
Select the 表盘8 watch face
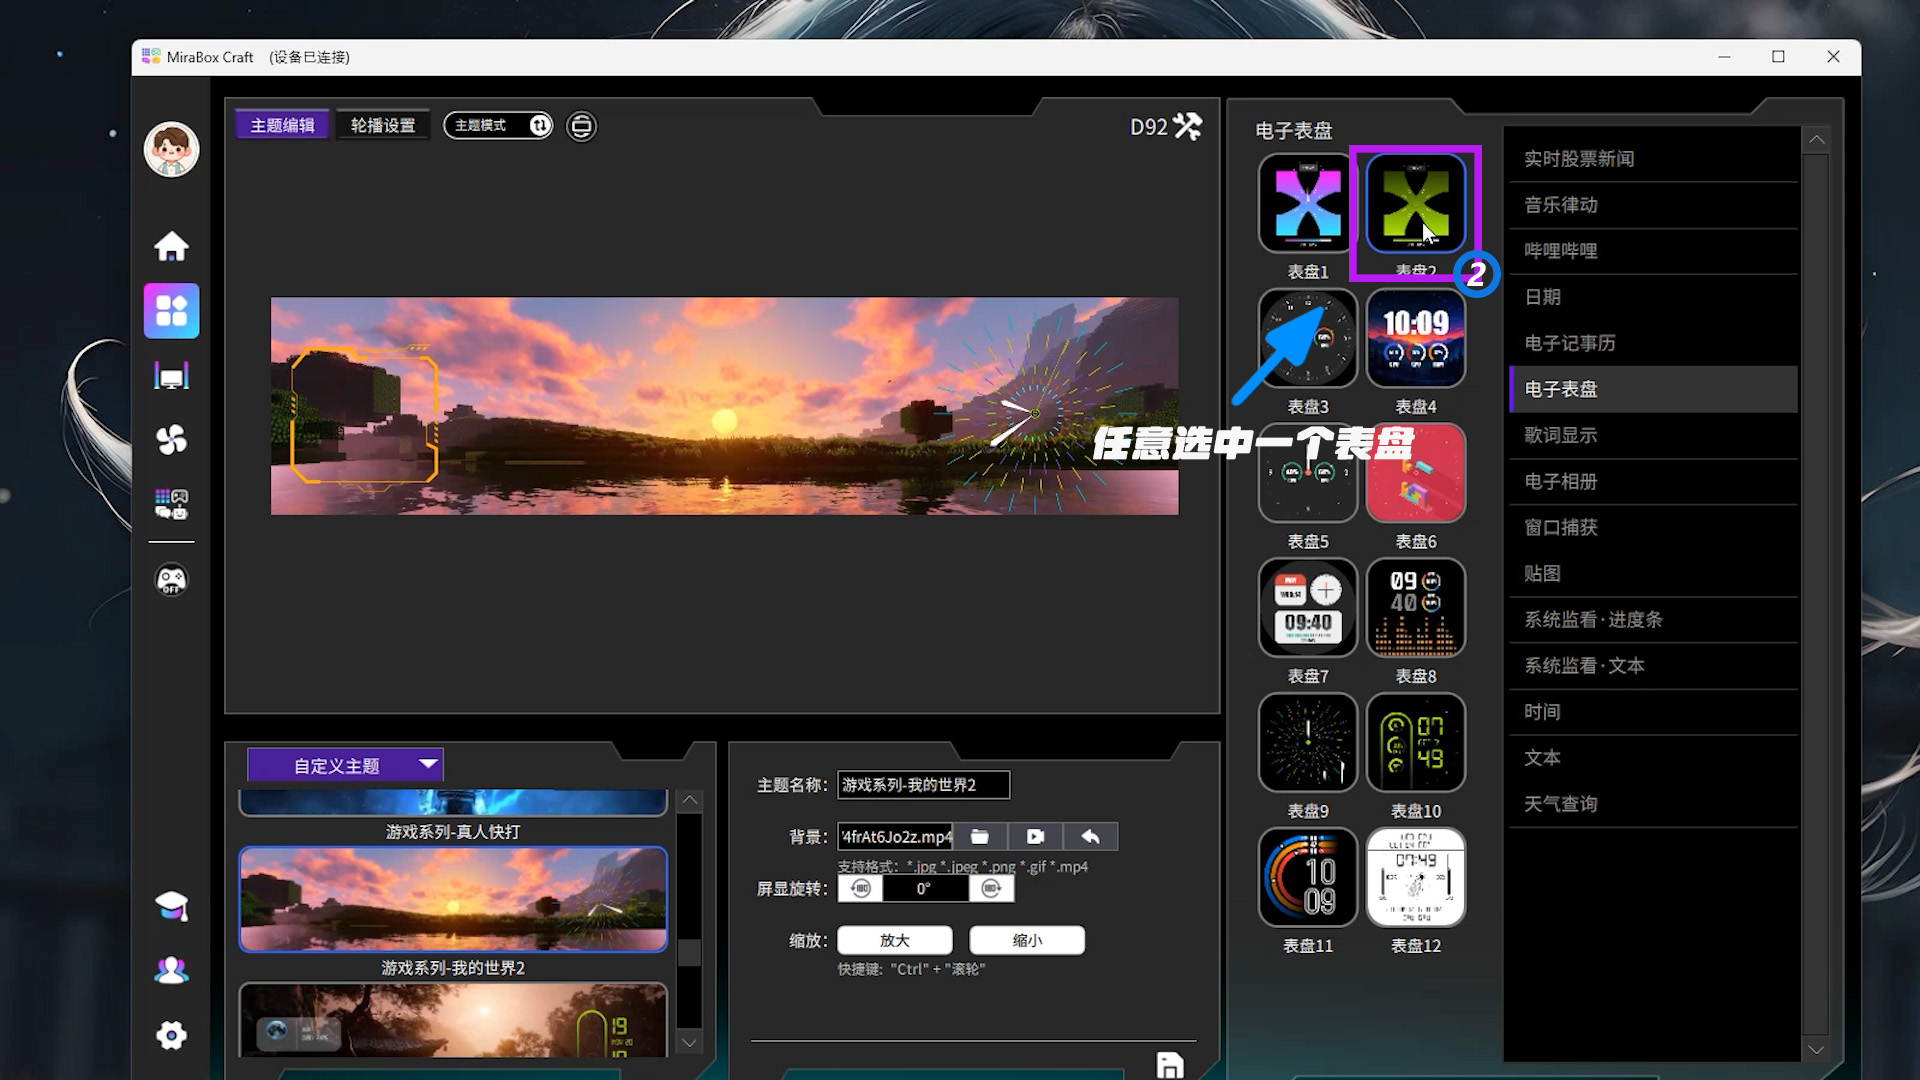(1416, 607)
